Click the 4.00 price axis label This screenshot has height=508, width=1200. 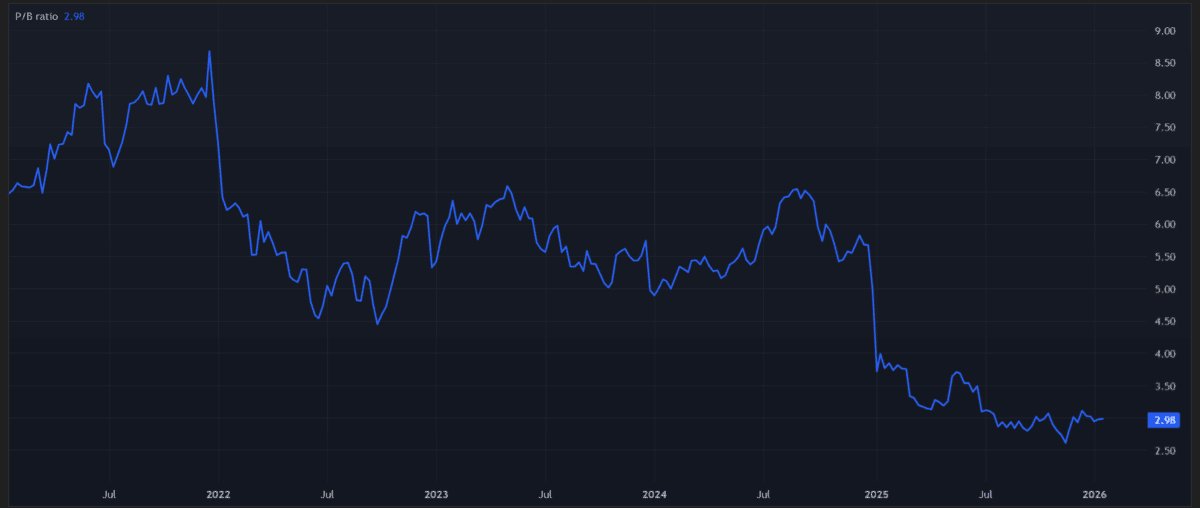coord(1164,354)
